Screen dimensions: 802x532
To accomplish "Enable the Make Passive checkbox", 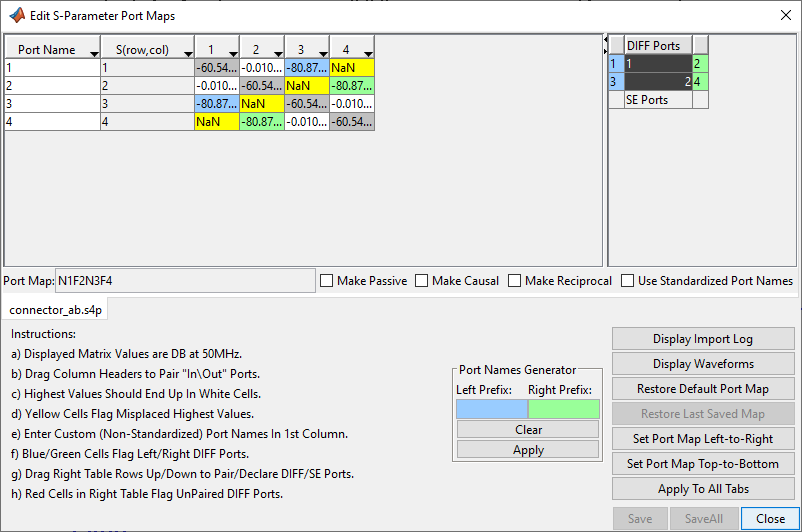I will (x=327, y=281).
